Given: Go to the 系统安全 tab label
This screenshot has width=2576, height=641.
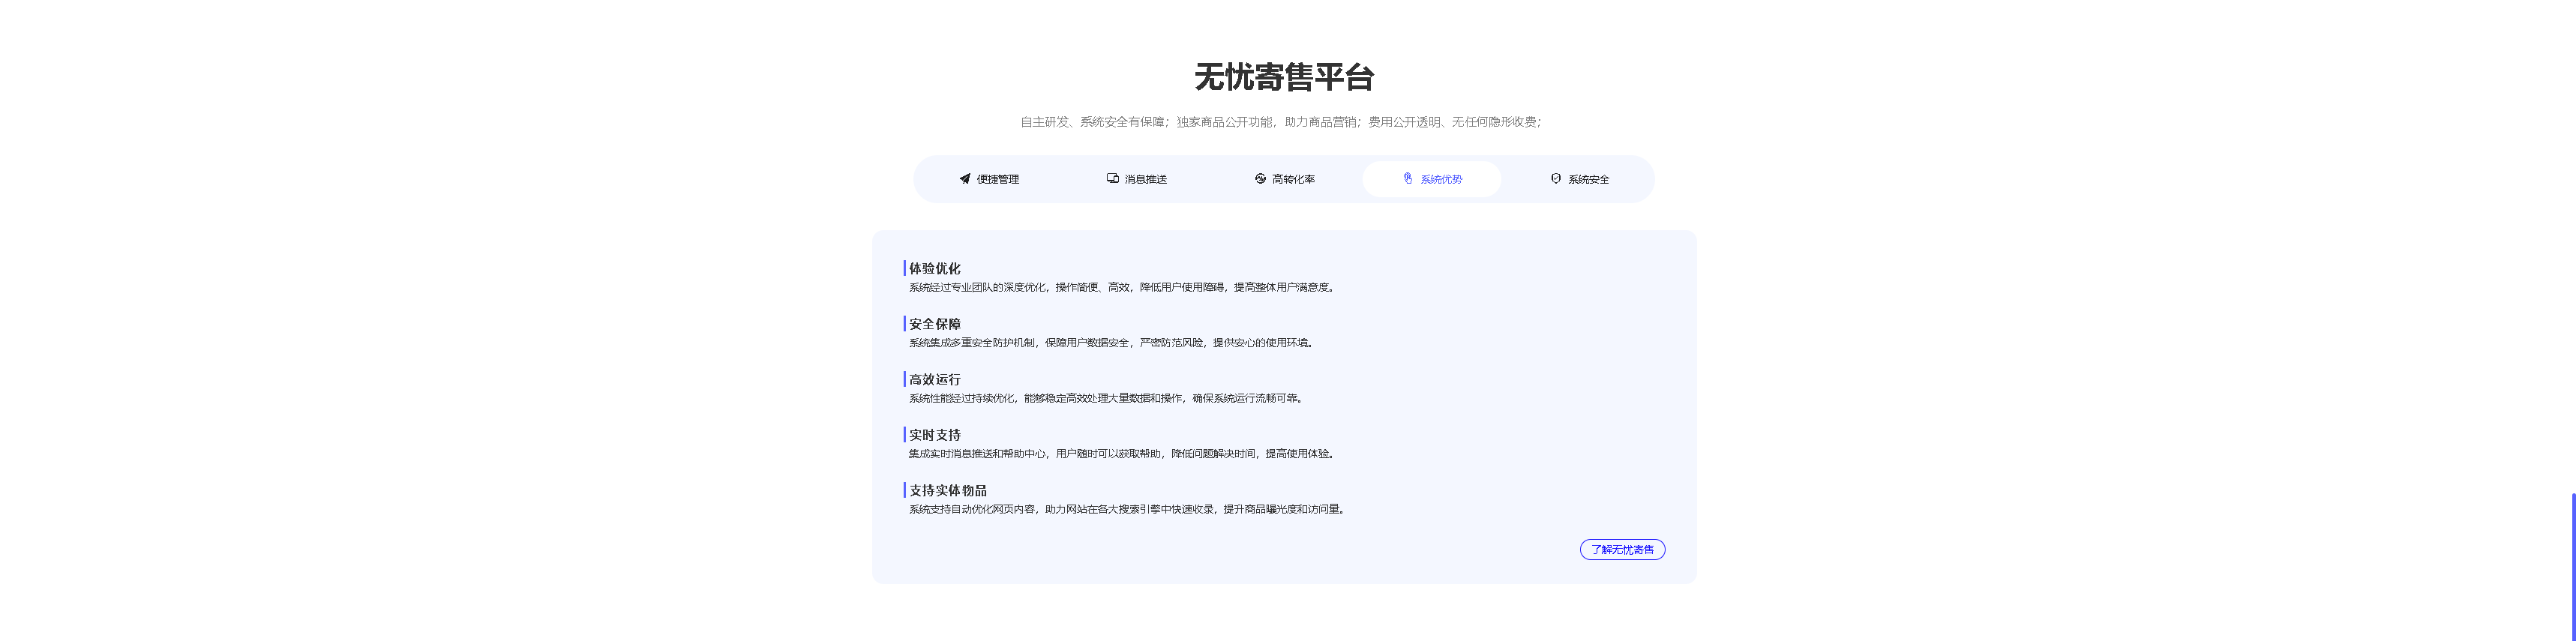Looking at the screenshot, I should tap(1588, 180).
